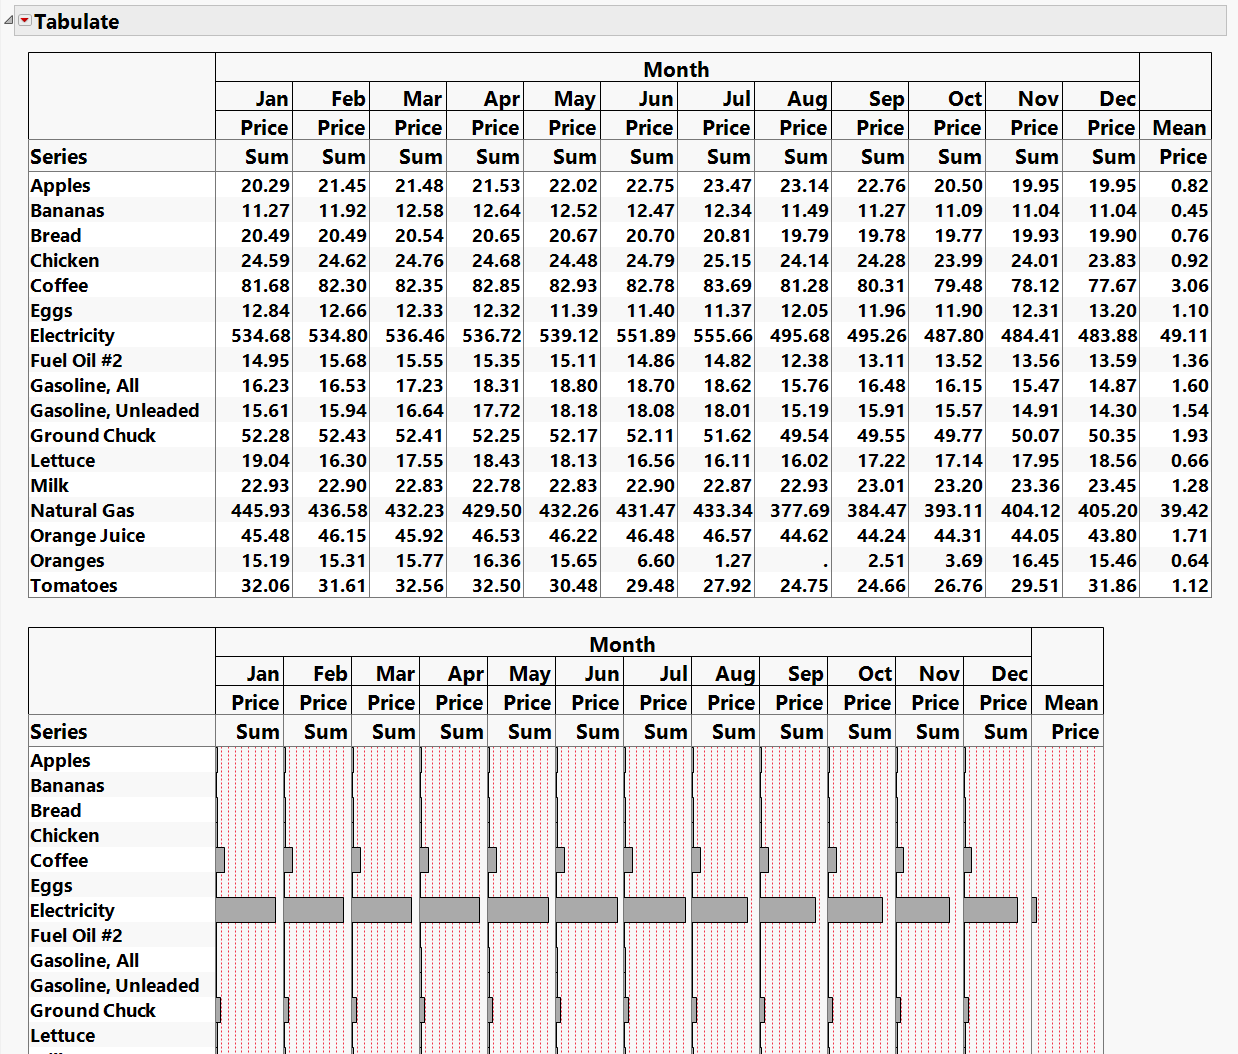1238x1054 pixels.
Task: Select the Natural Gas row label
Action: tap(82, 510)
